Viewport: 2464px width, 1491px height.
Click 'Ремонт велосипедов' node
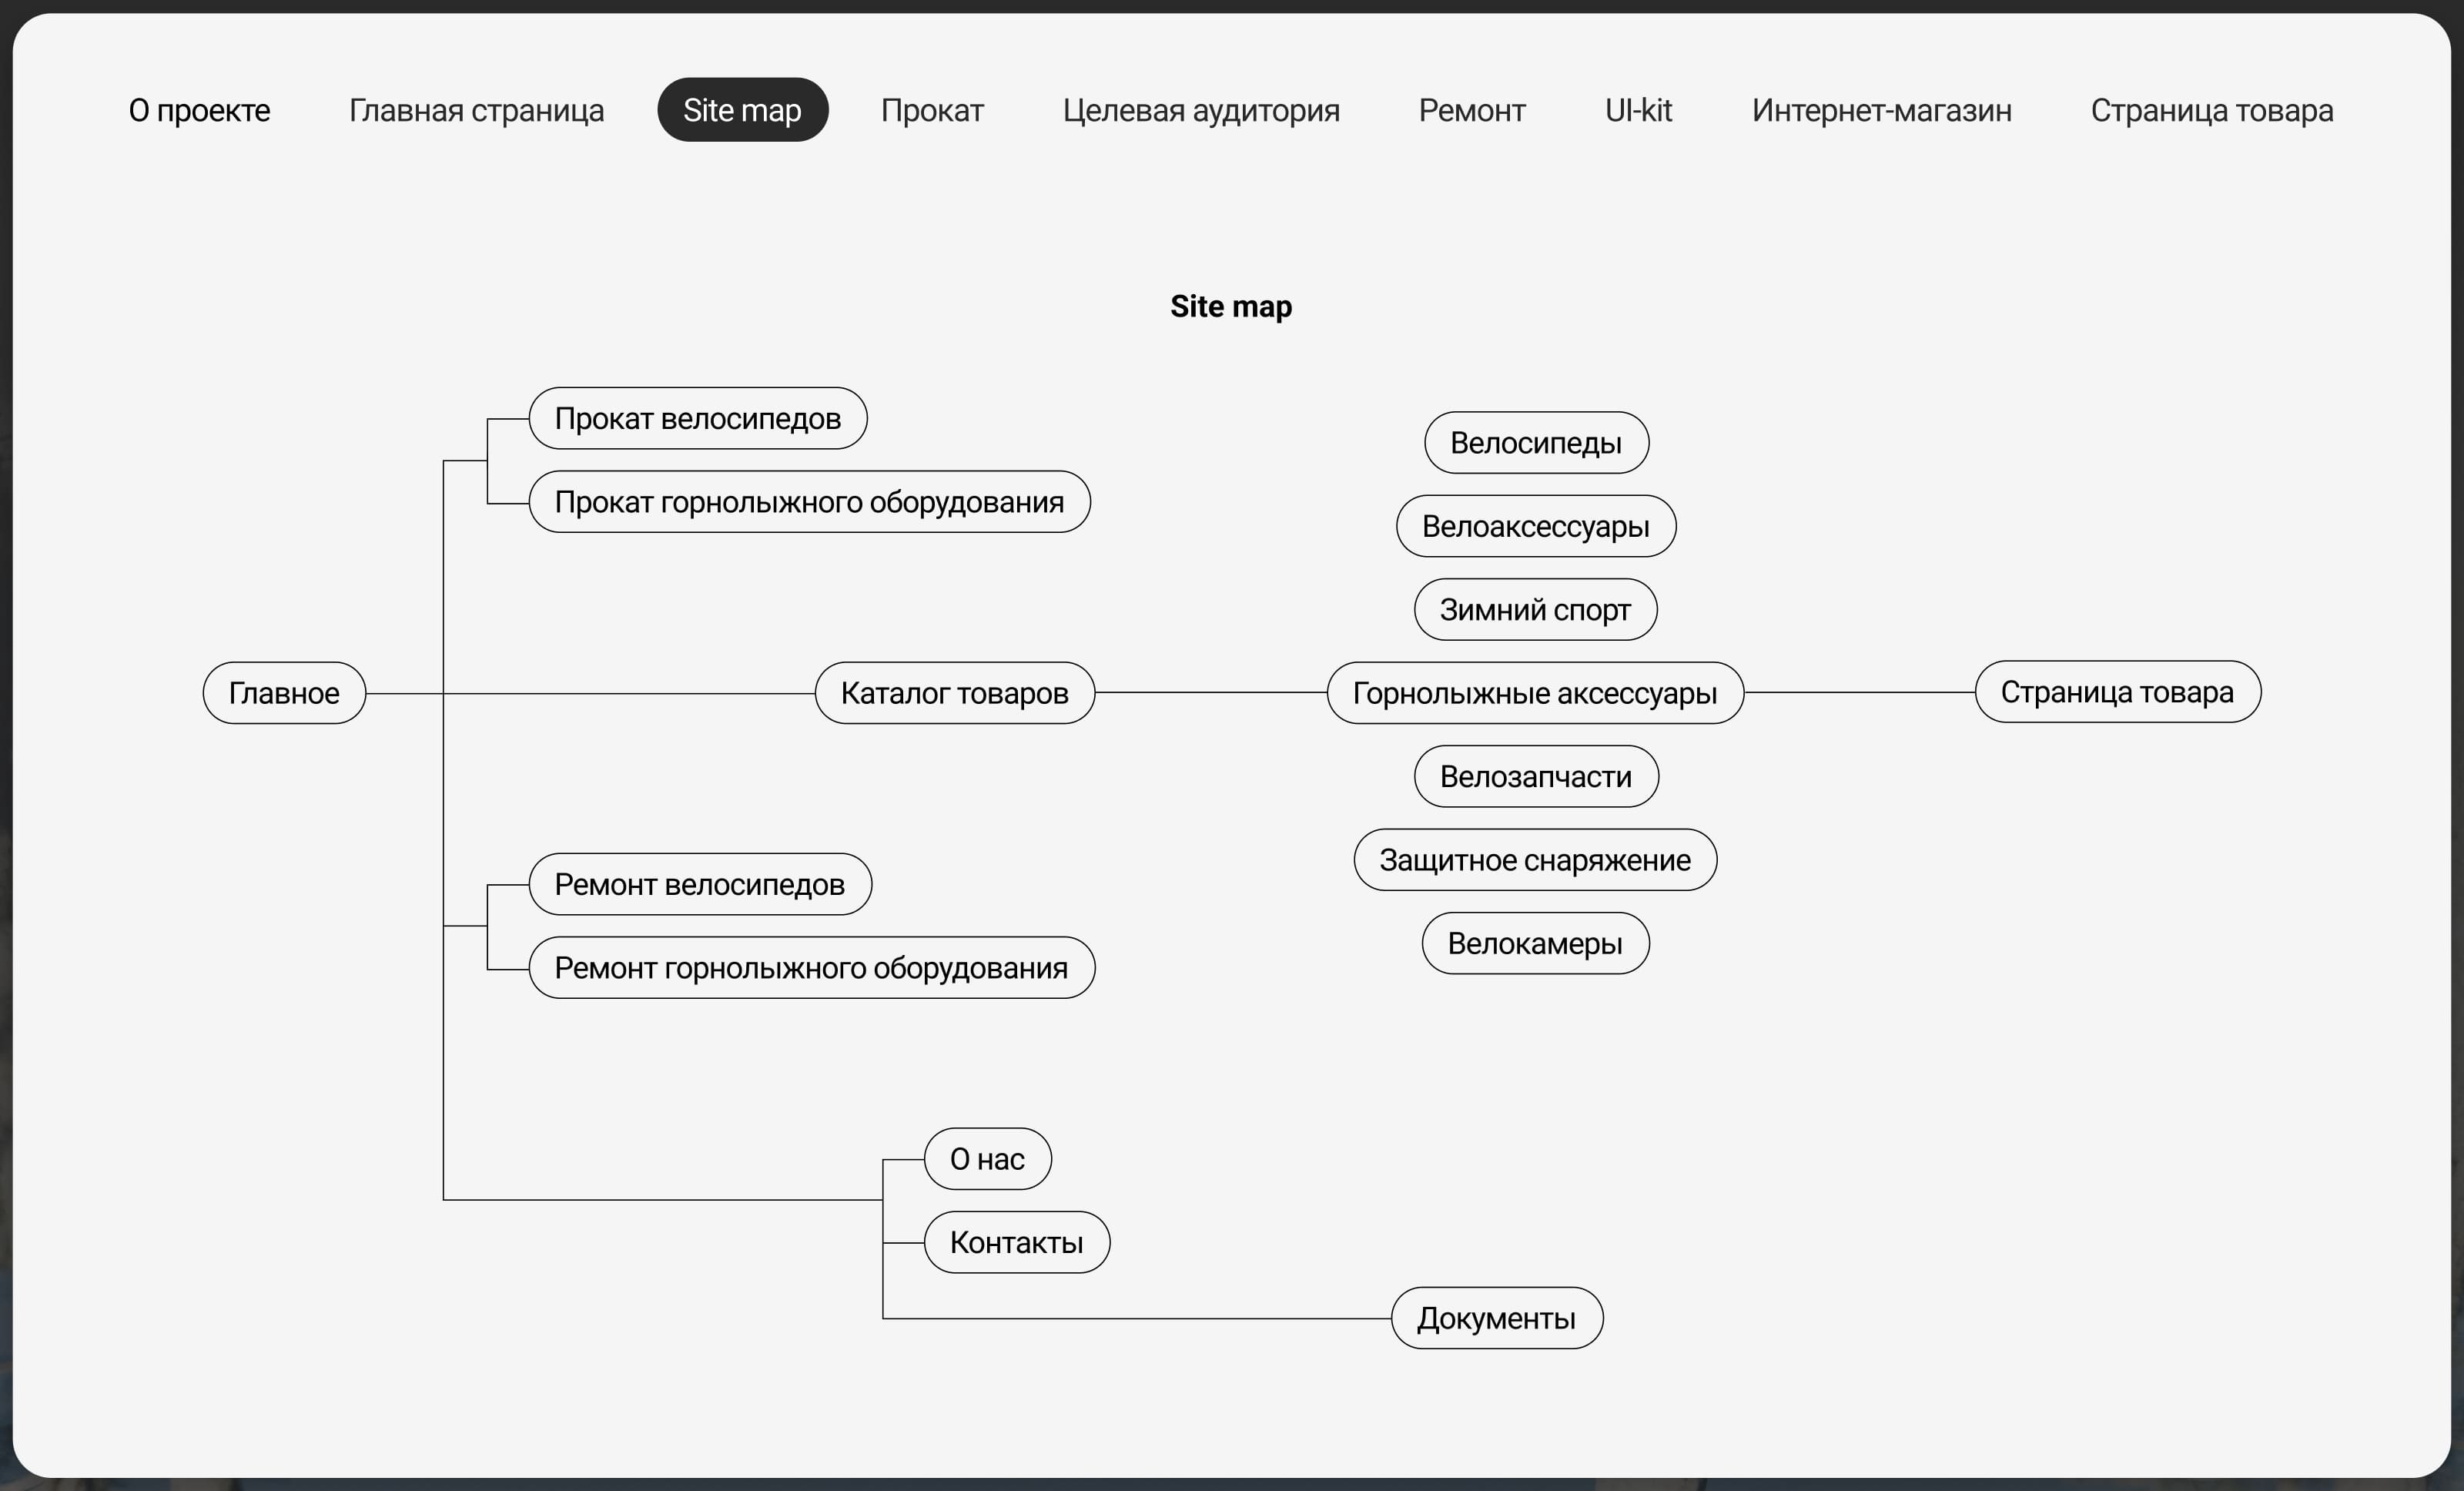click(700, 884)
